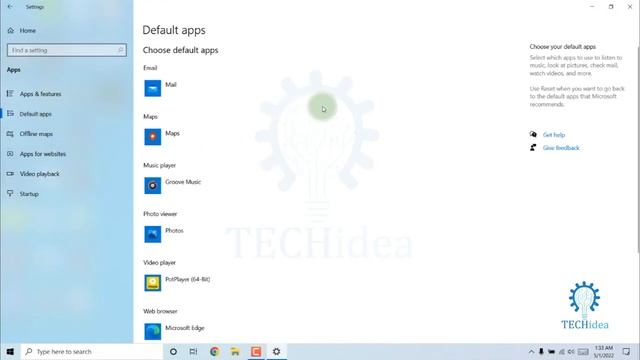Select Default apps in the sidebar
The height and width of the screenshot is (360, 640).
click(36, 114)
